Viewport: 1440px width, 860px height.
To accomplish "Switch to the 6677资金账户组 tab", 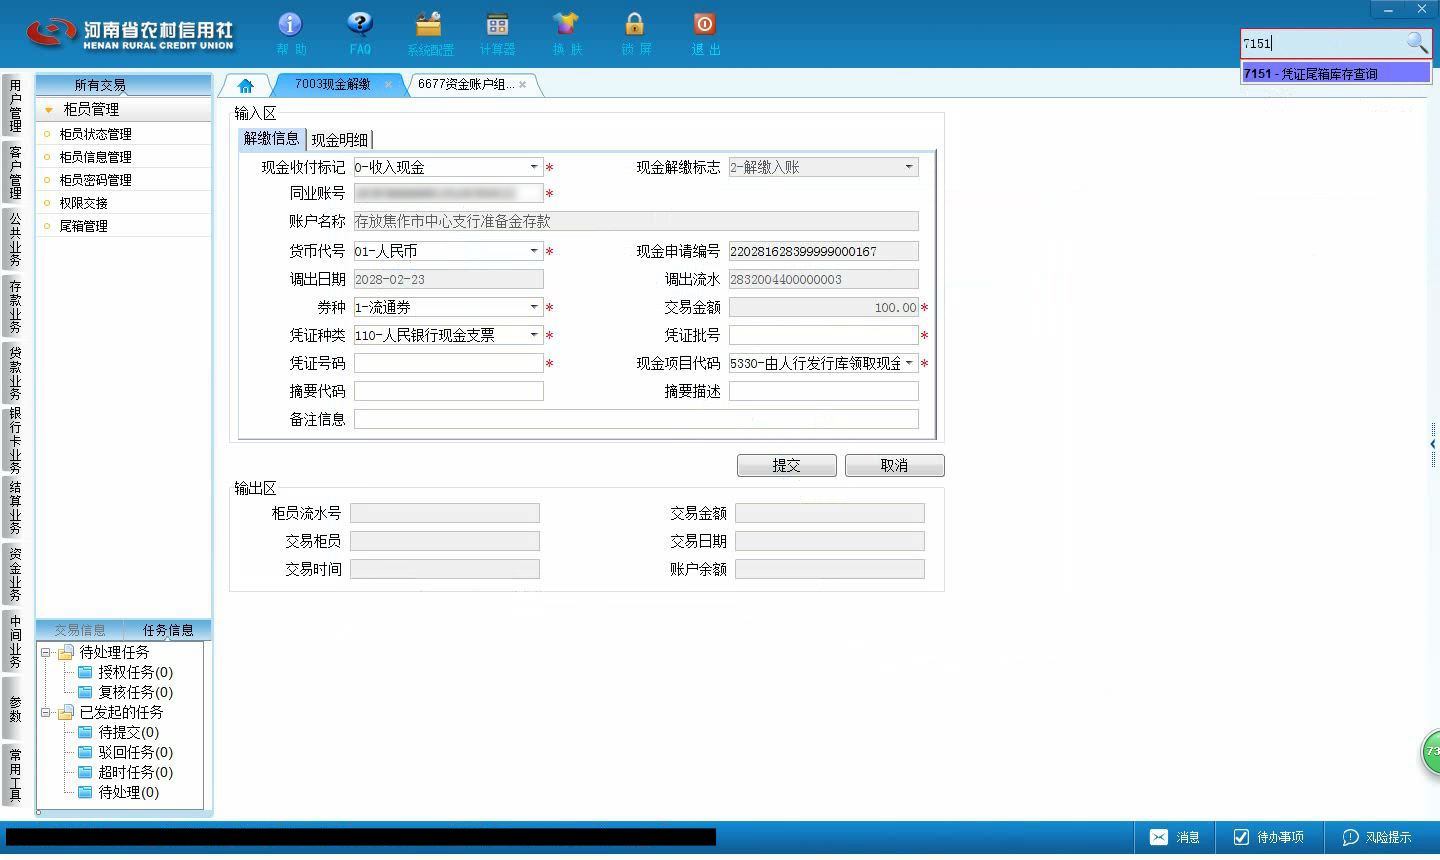I will point(466,84).
